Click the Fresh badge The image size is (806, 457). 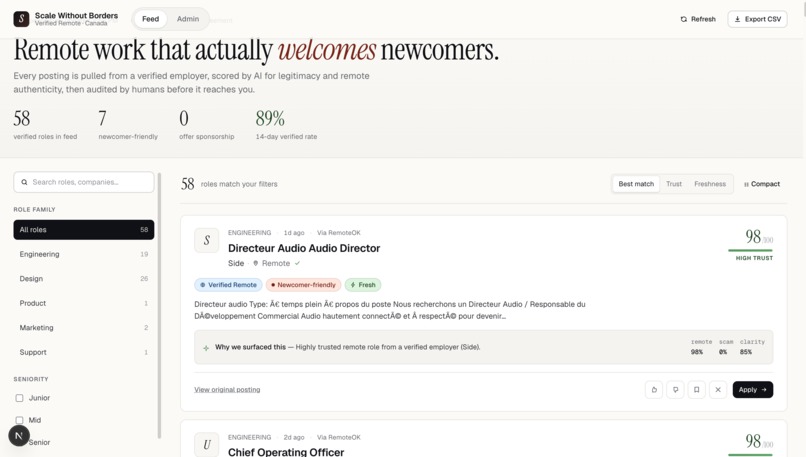pyautogui.click(x=363, y=285)
